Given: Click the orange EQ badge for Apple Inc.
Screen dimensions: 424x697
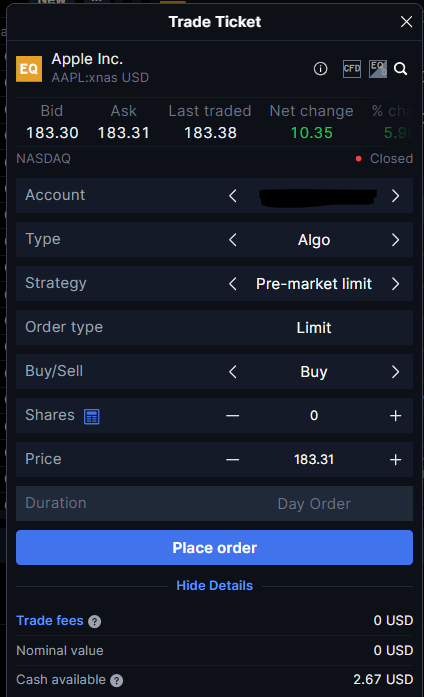Looking at the screenshot, I should tap(29, 69).
